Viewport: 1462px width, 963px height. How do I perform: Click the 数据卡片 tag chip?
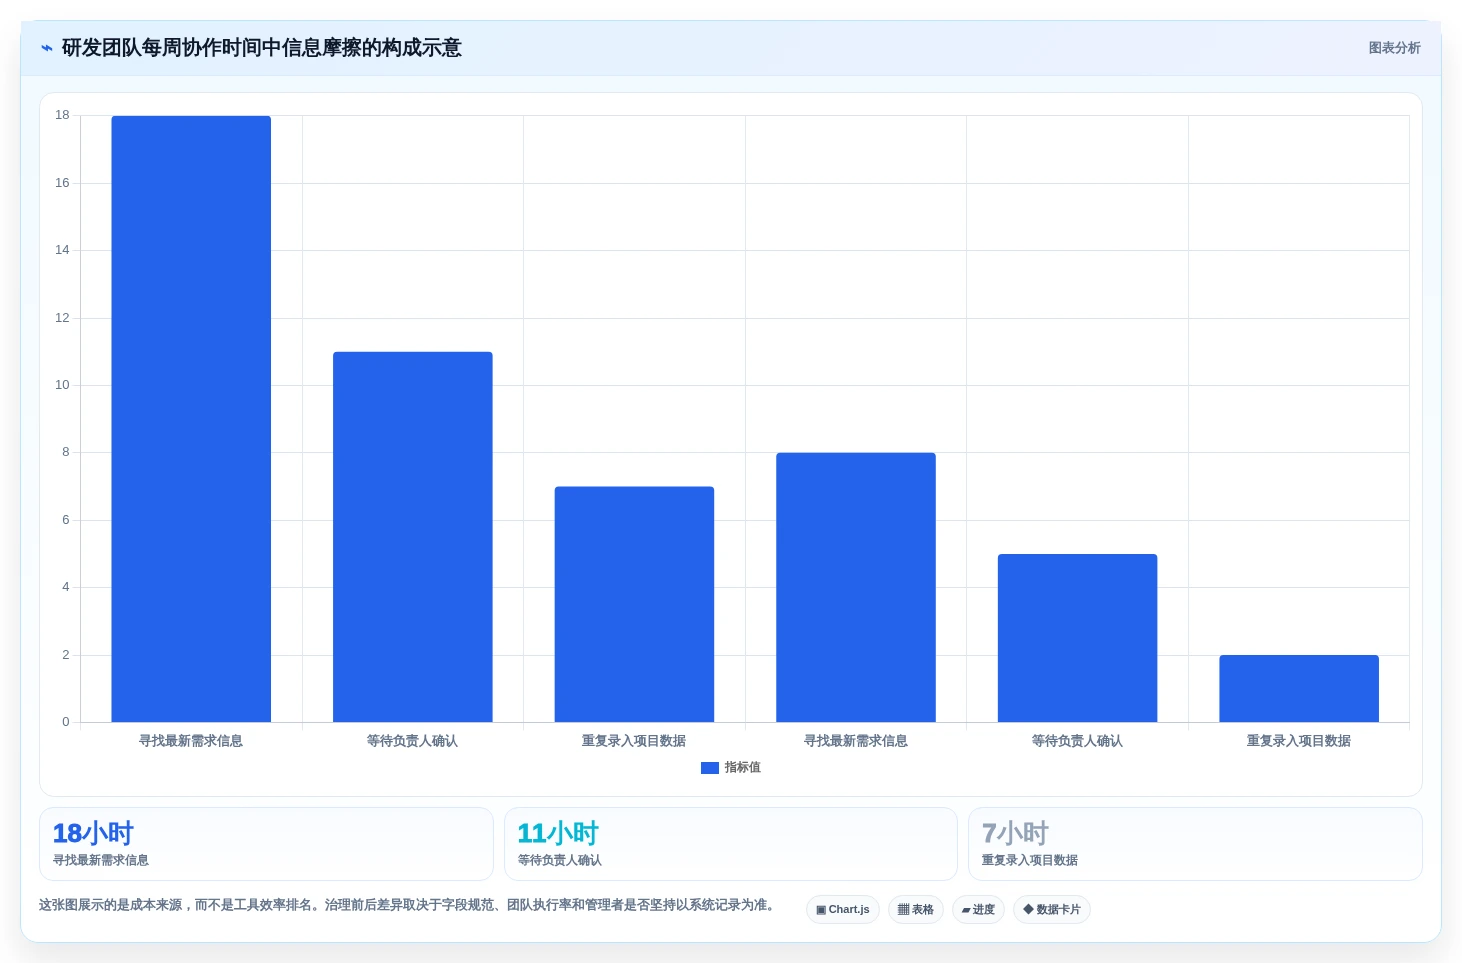coord(1052,910)
